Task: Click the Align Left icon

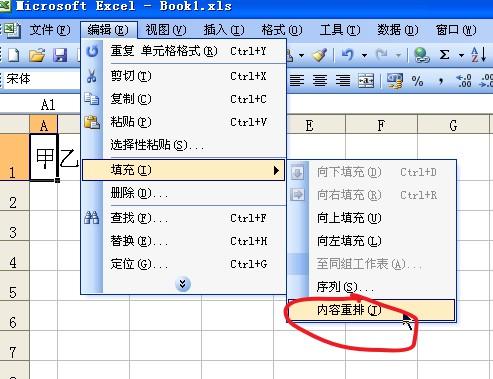Action: 297,80
